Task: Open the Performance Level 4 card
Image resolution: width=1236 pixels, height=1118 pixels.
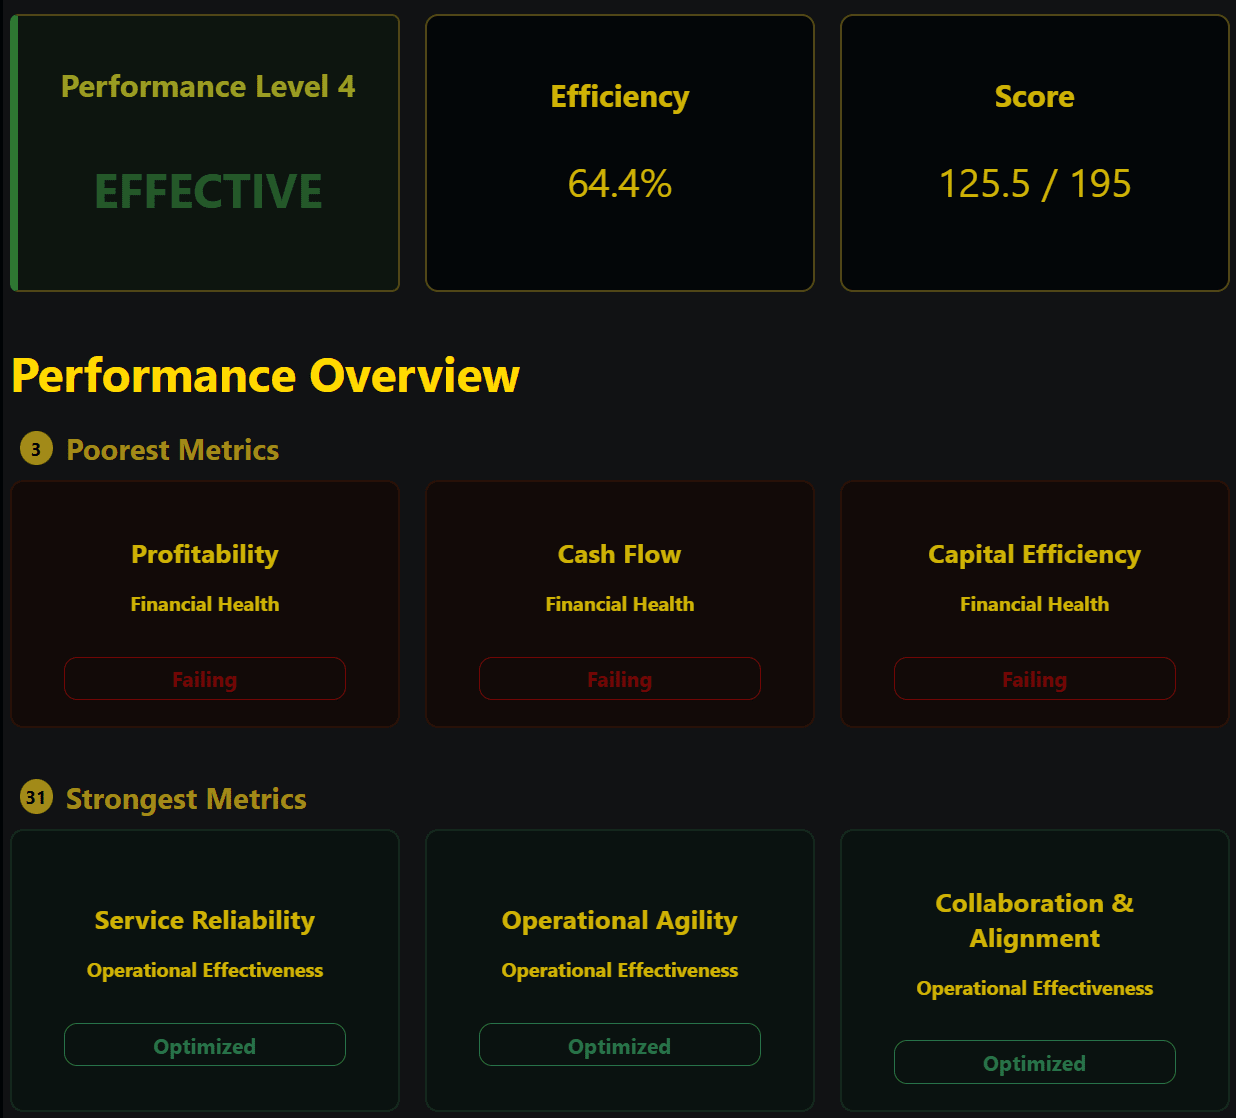Action: coord(205,153)
